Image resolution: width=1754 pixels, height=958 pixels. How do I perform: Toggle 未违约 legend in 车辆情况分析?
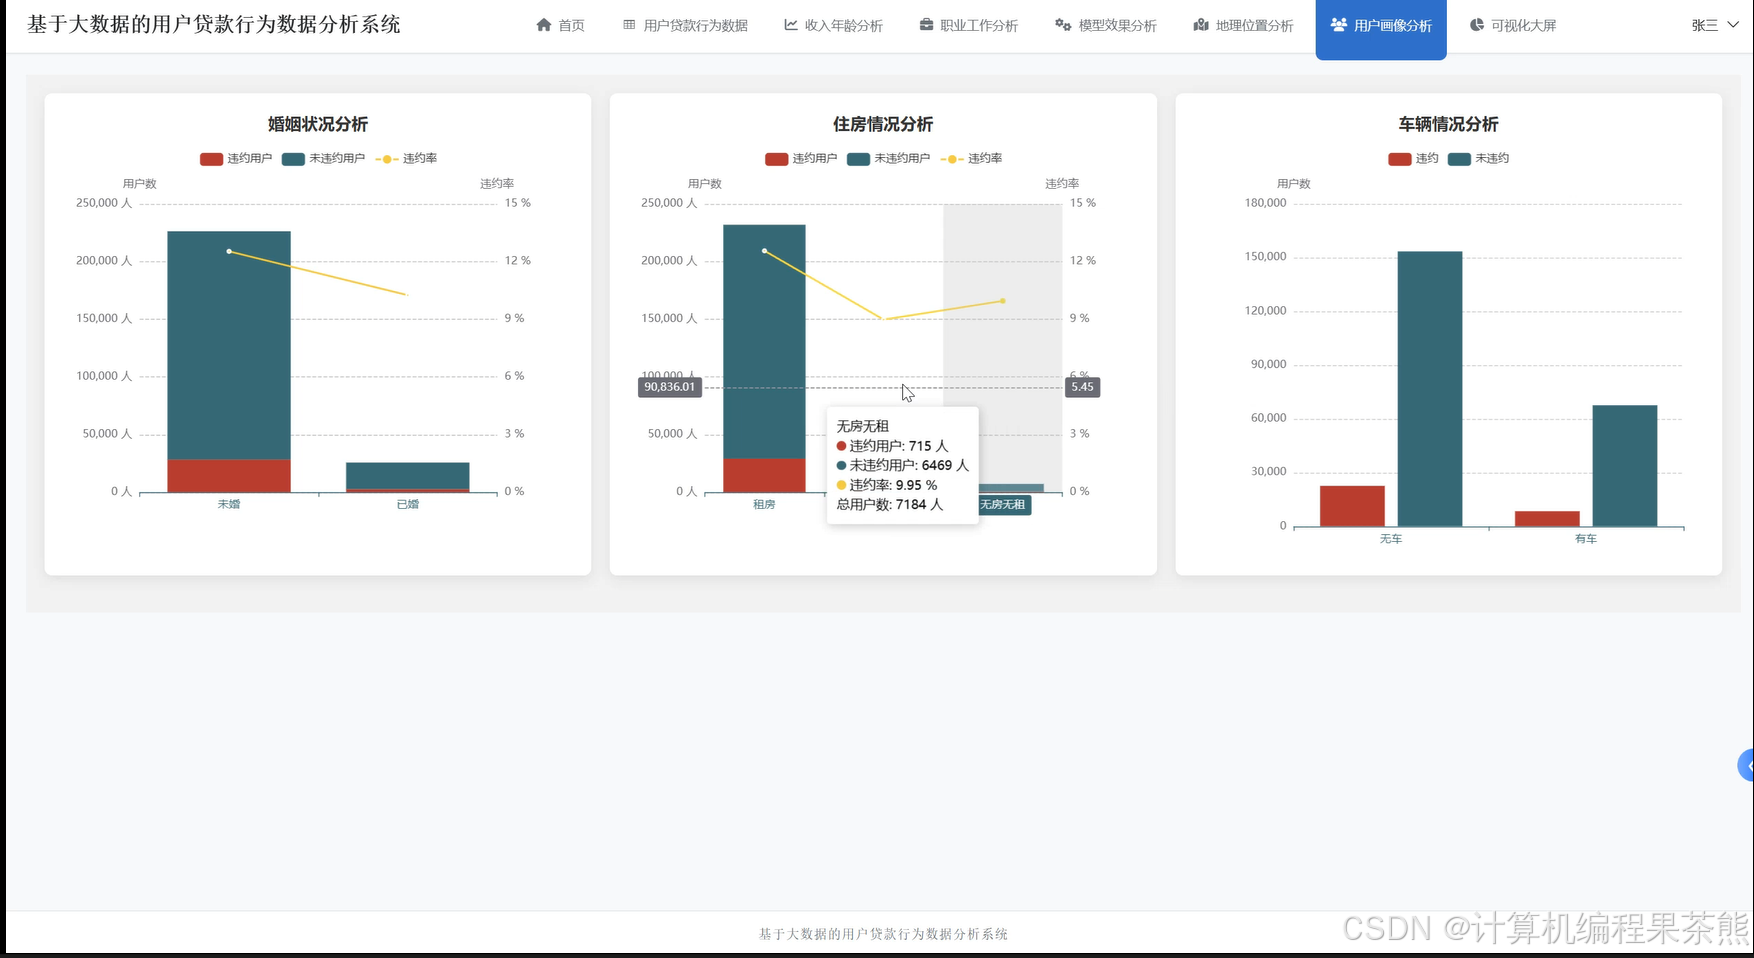[x=1479, y=158]
